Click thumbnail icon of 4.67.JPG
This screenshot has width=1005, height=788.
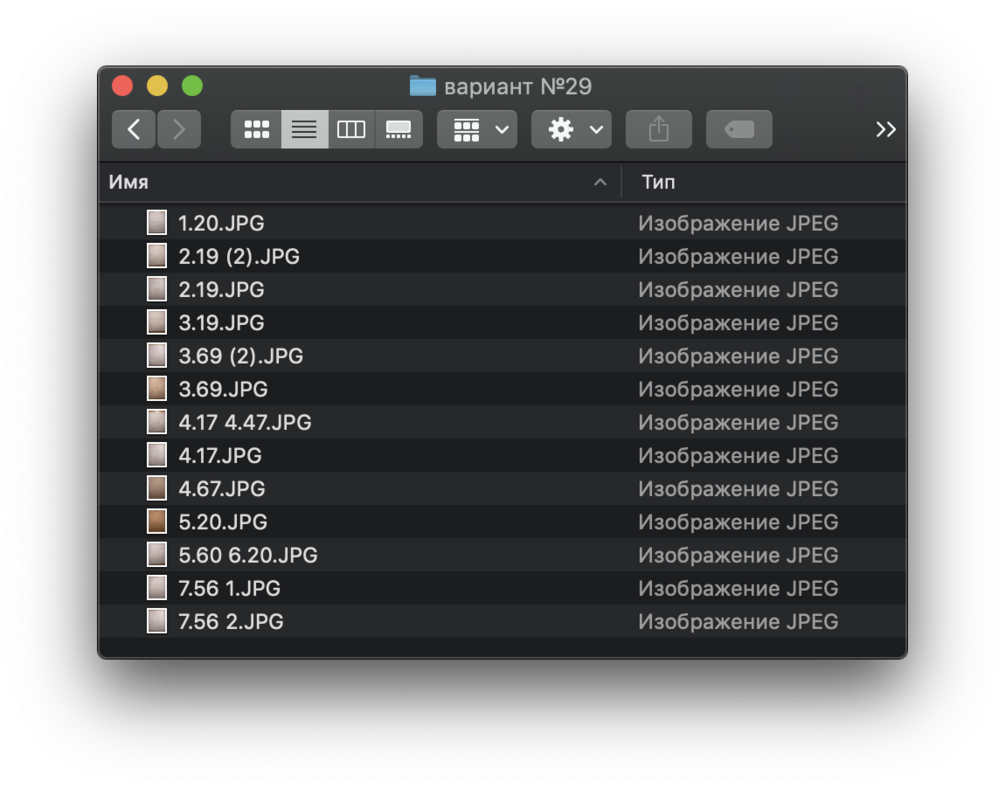pyautogui.click(x=157, y=488)
